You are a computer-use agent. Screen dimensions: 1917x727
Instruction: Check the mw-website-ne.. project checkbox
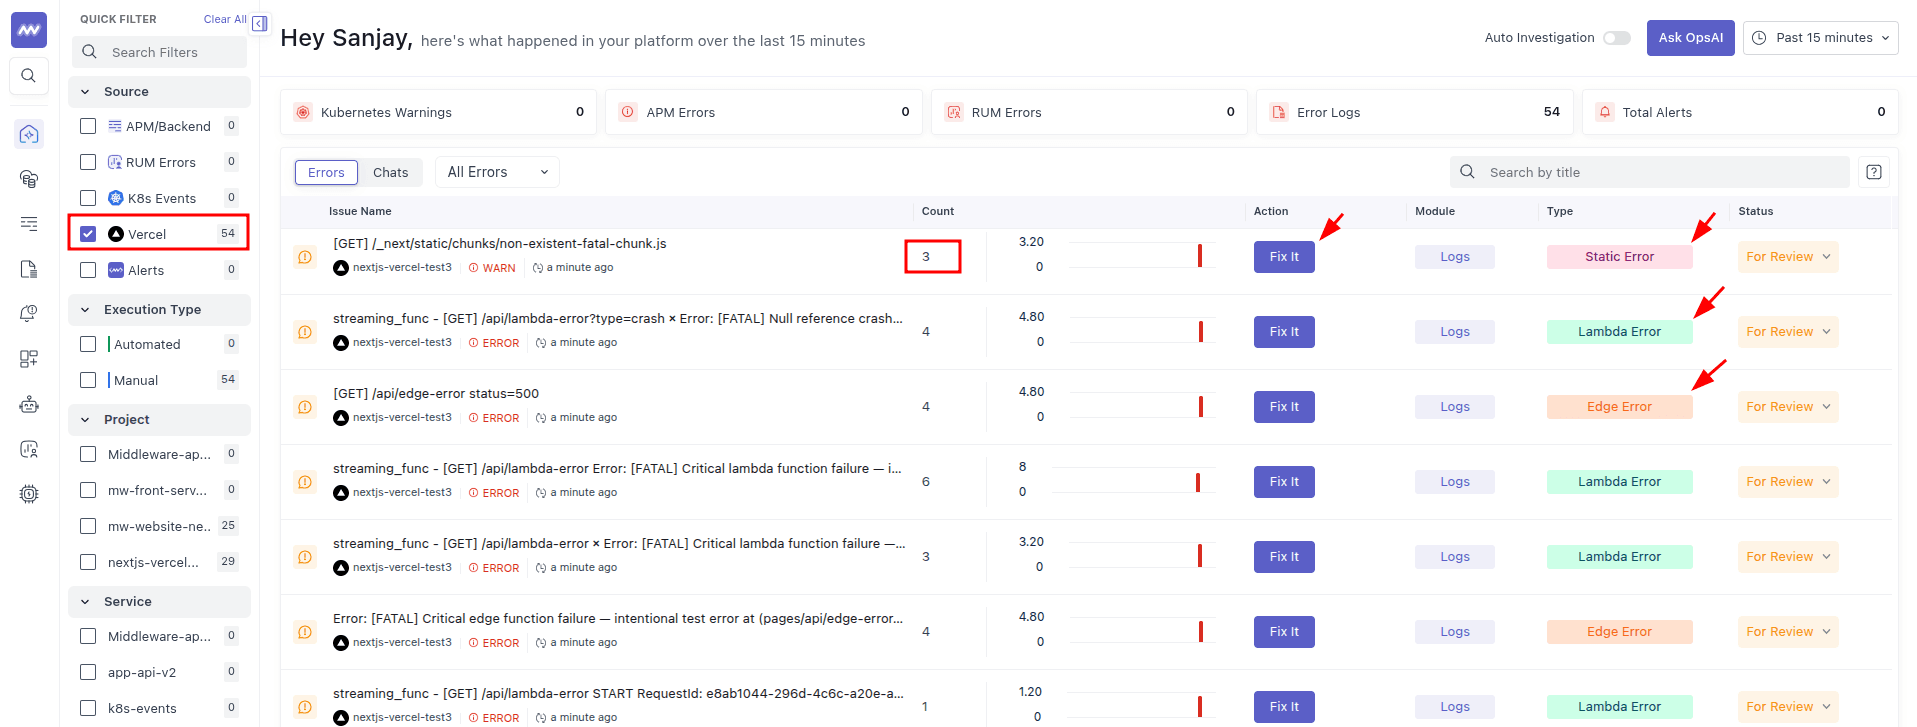tap(88, 526)
